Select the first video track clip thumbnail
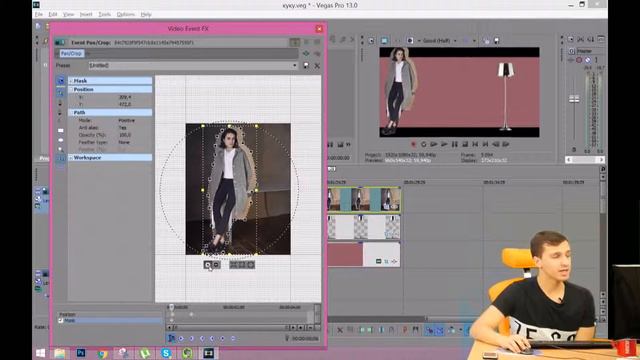 334,200
